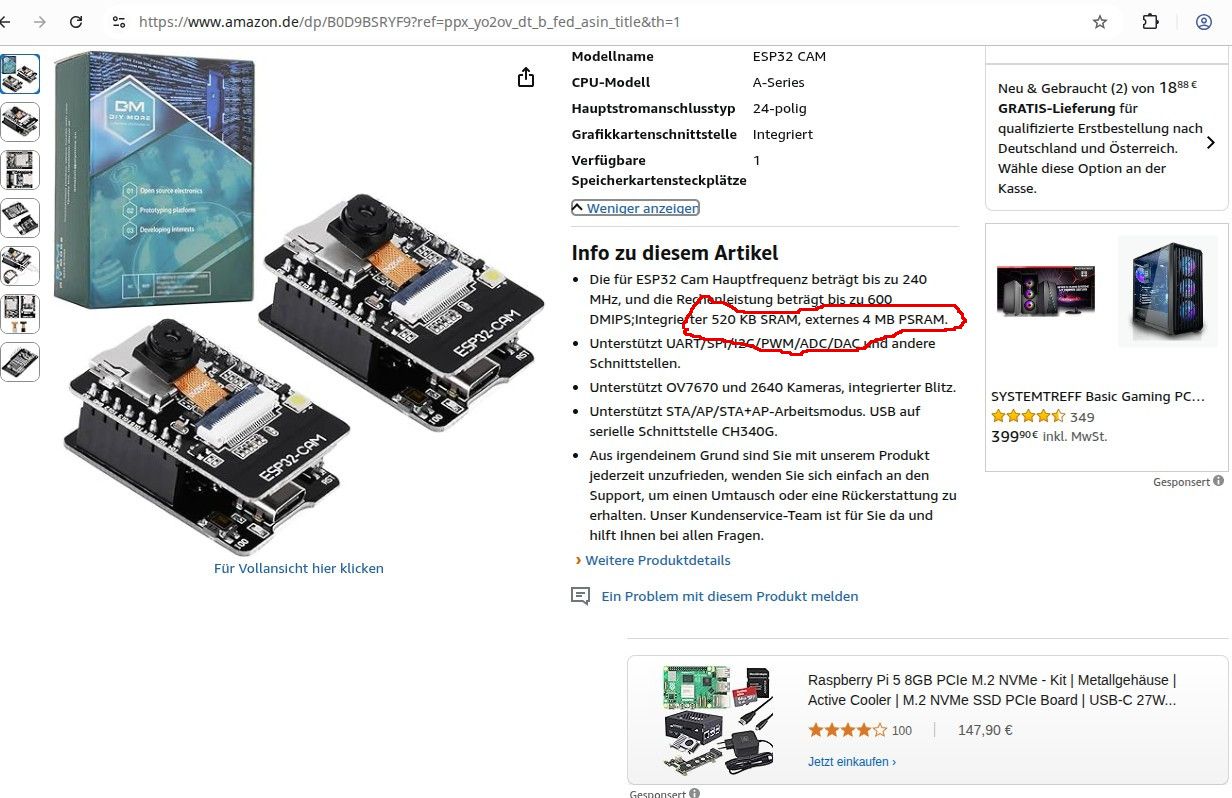Screen dimensions: 1232x798
Task: Open the Neu & Gebraucht offers chevron
Action: [x=1211, y=142]
